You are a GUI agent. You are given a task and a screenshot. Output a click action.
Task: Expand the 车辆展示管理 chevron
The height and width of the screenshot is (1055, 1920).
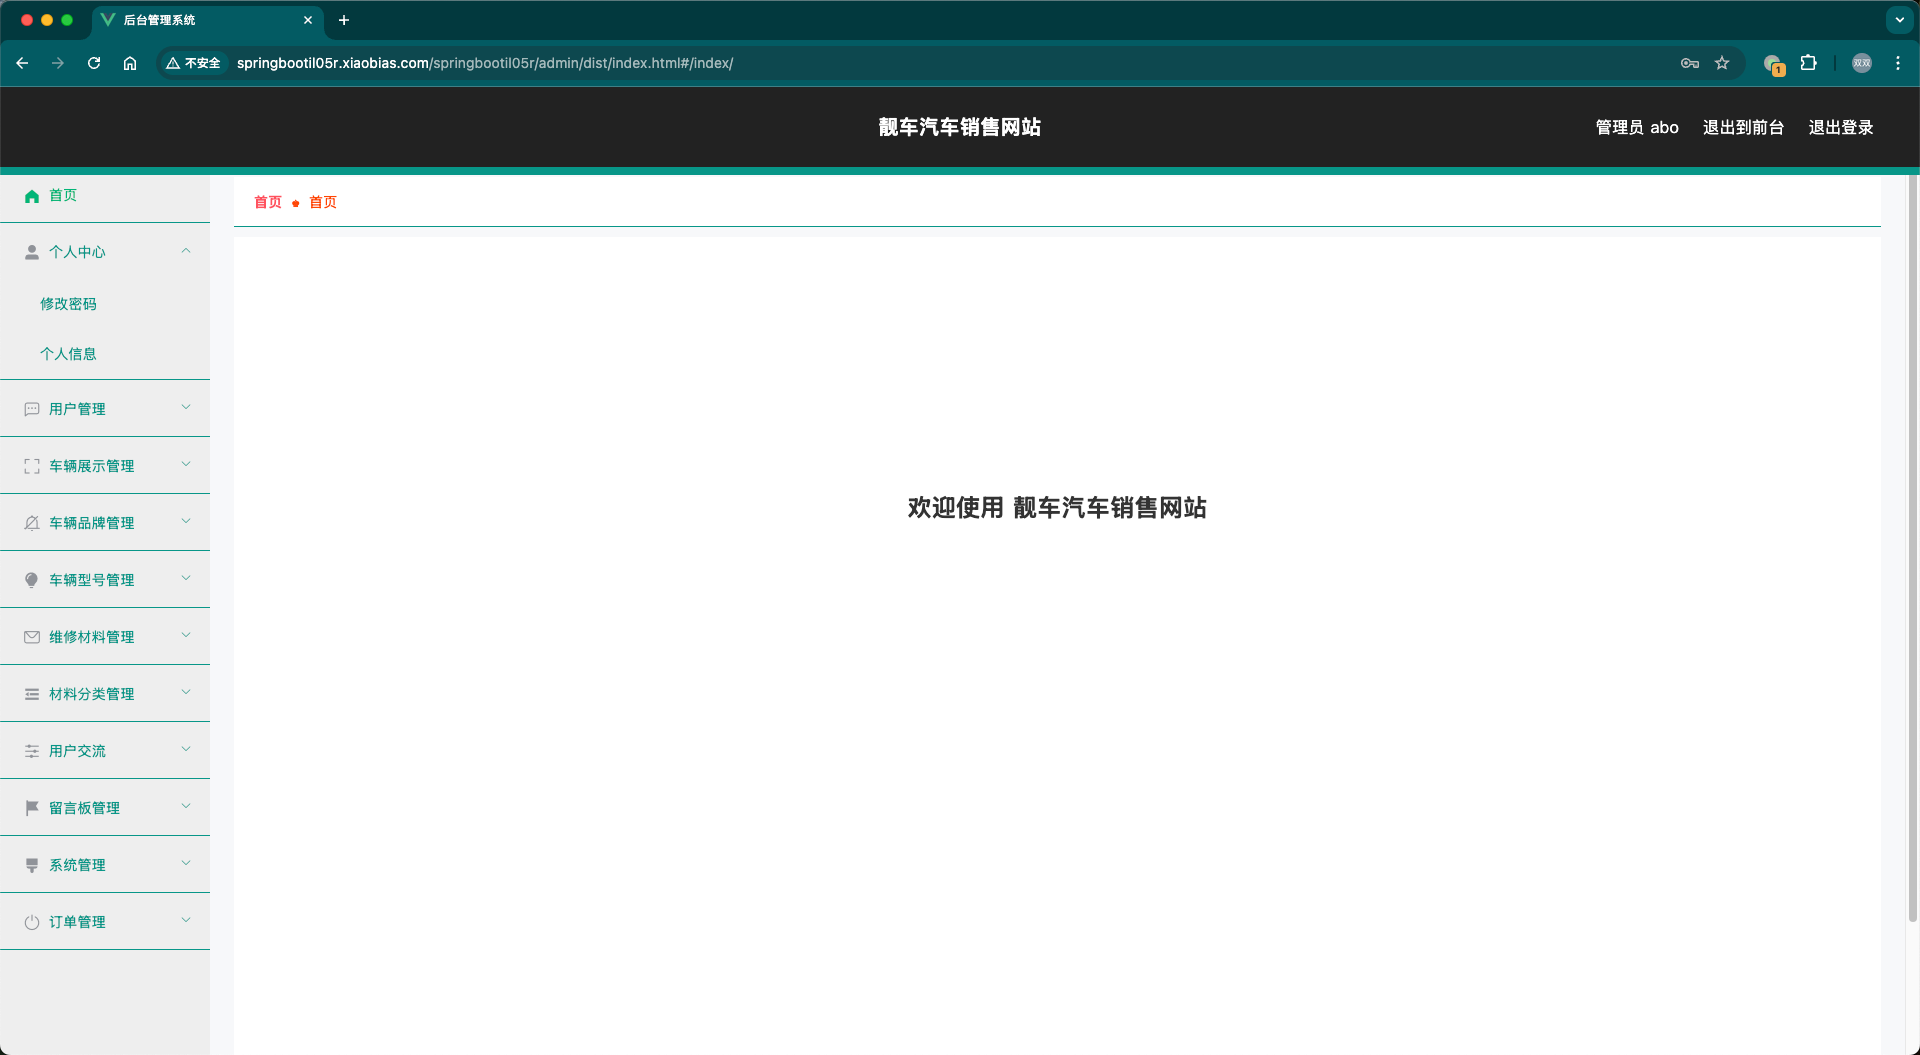coord(186,465)
